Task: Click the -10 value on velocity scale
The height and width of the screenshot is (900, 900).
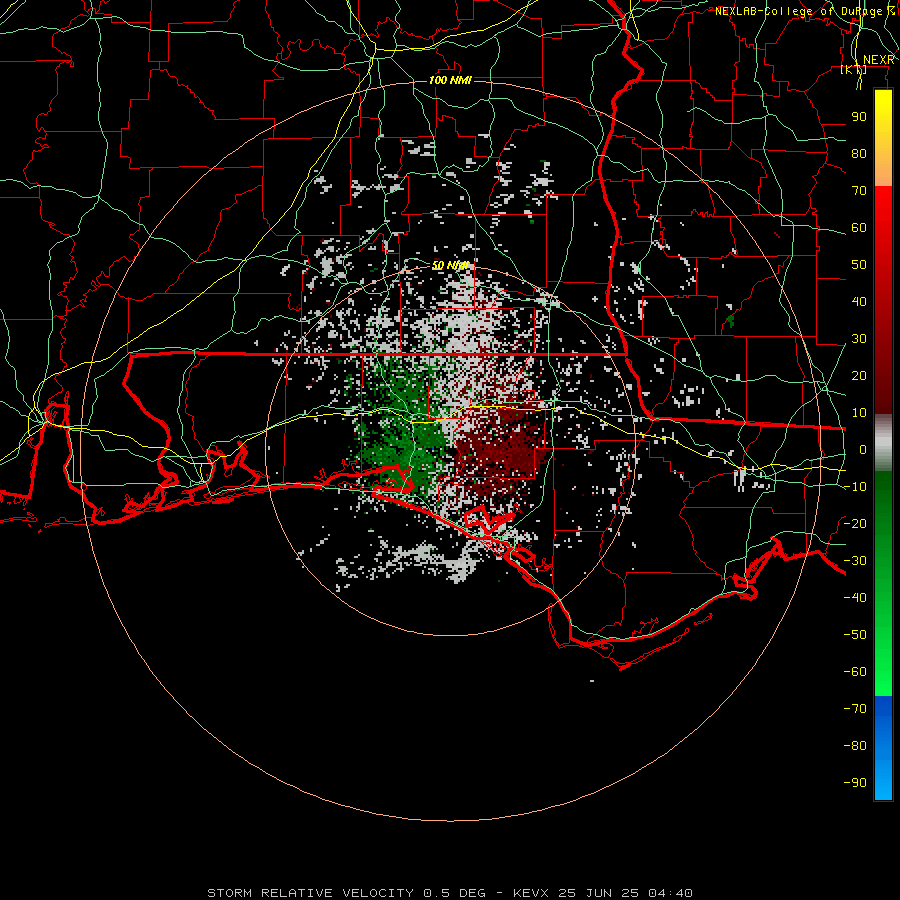Action: [855, 487]
